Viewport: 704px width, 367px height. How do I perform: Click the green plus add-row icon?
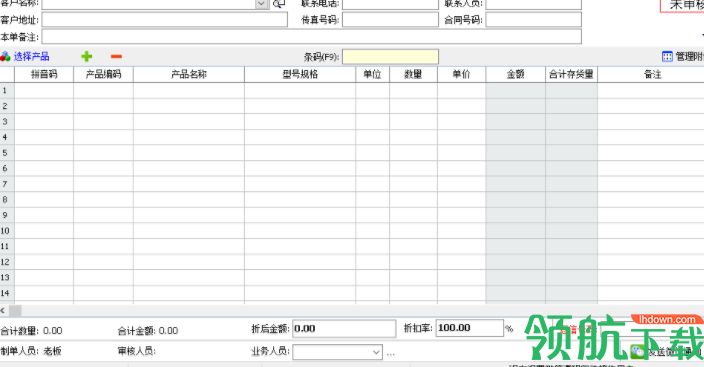click(x=87, y=56)
